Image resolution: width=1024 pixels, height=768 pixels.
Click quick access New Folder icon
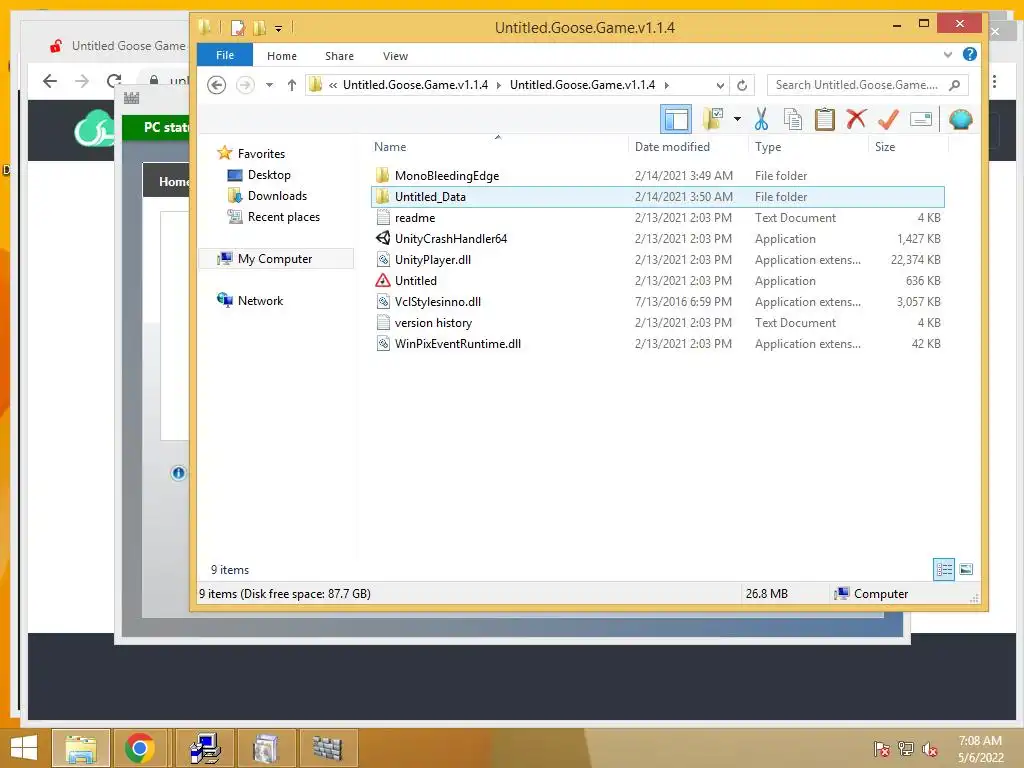tap(259, 27)
